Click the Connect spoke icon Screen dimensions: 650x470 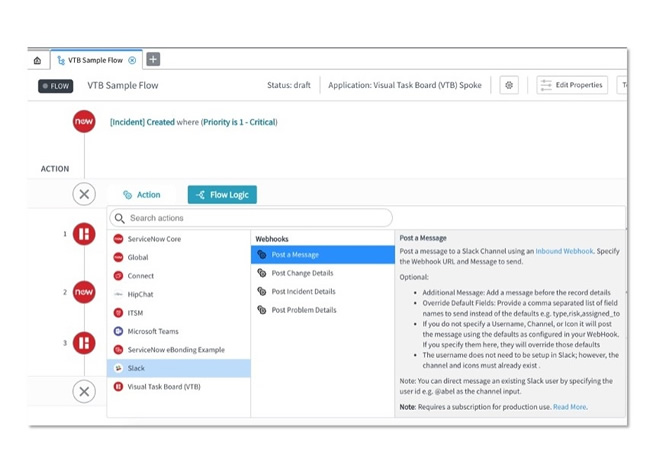pos(118,276)
